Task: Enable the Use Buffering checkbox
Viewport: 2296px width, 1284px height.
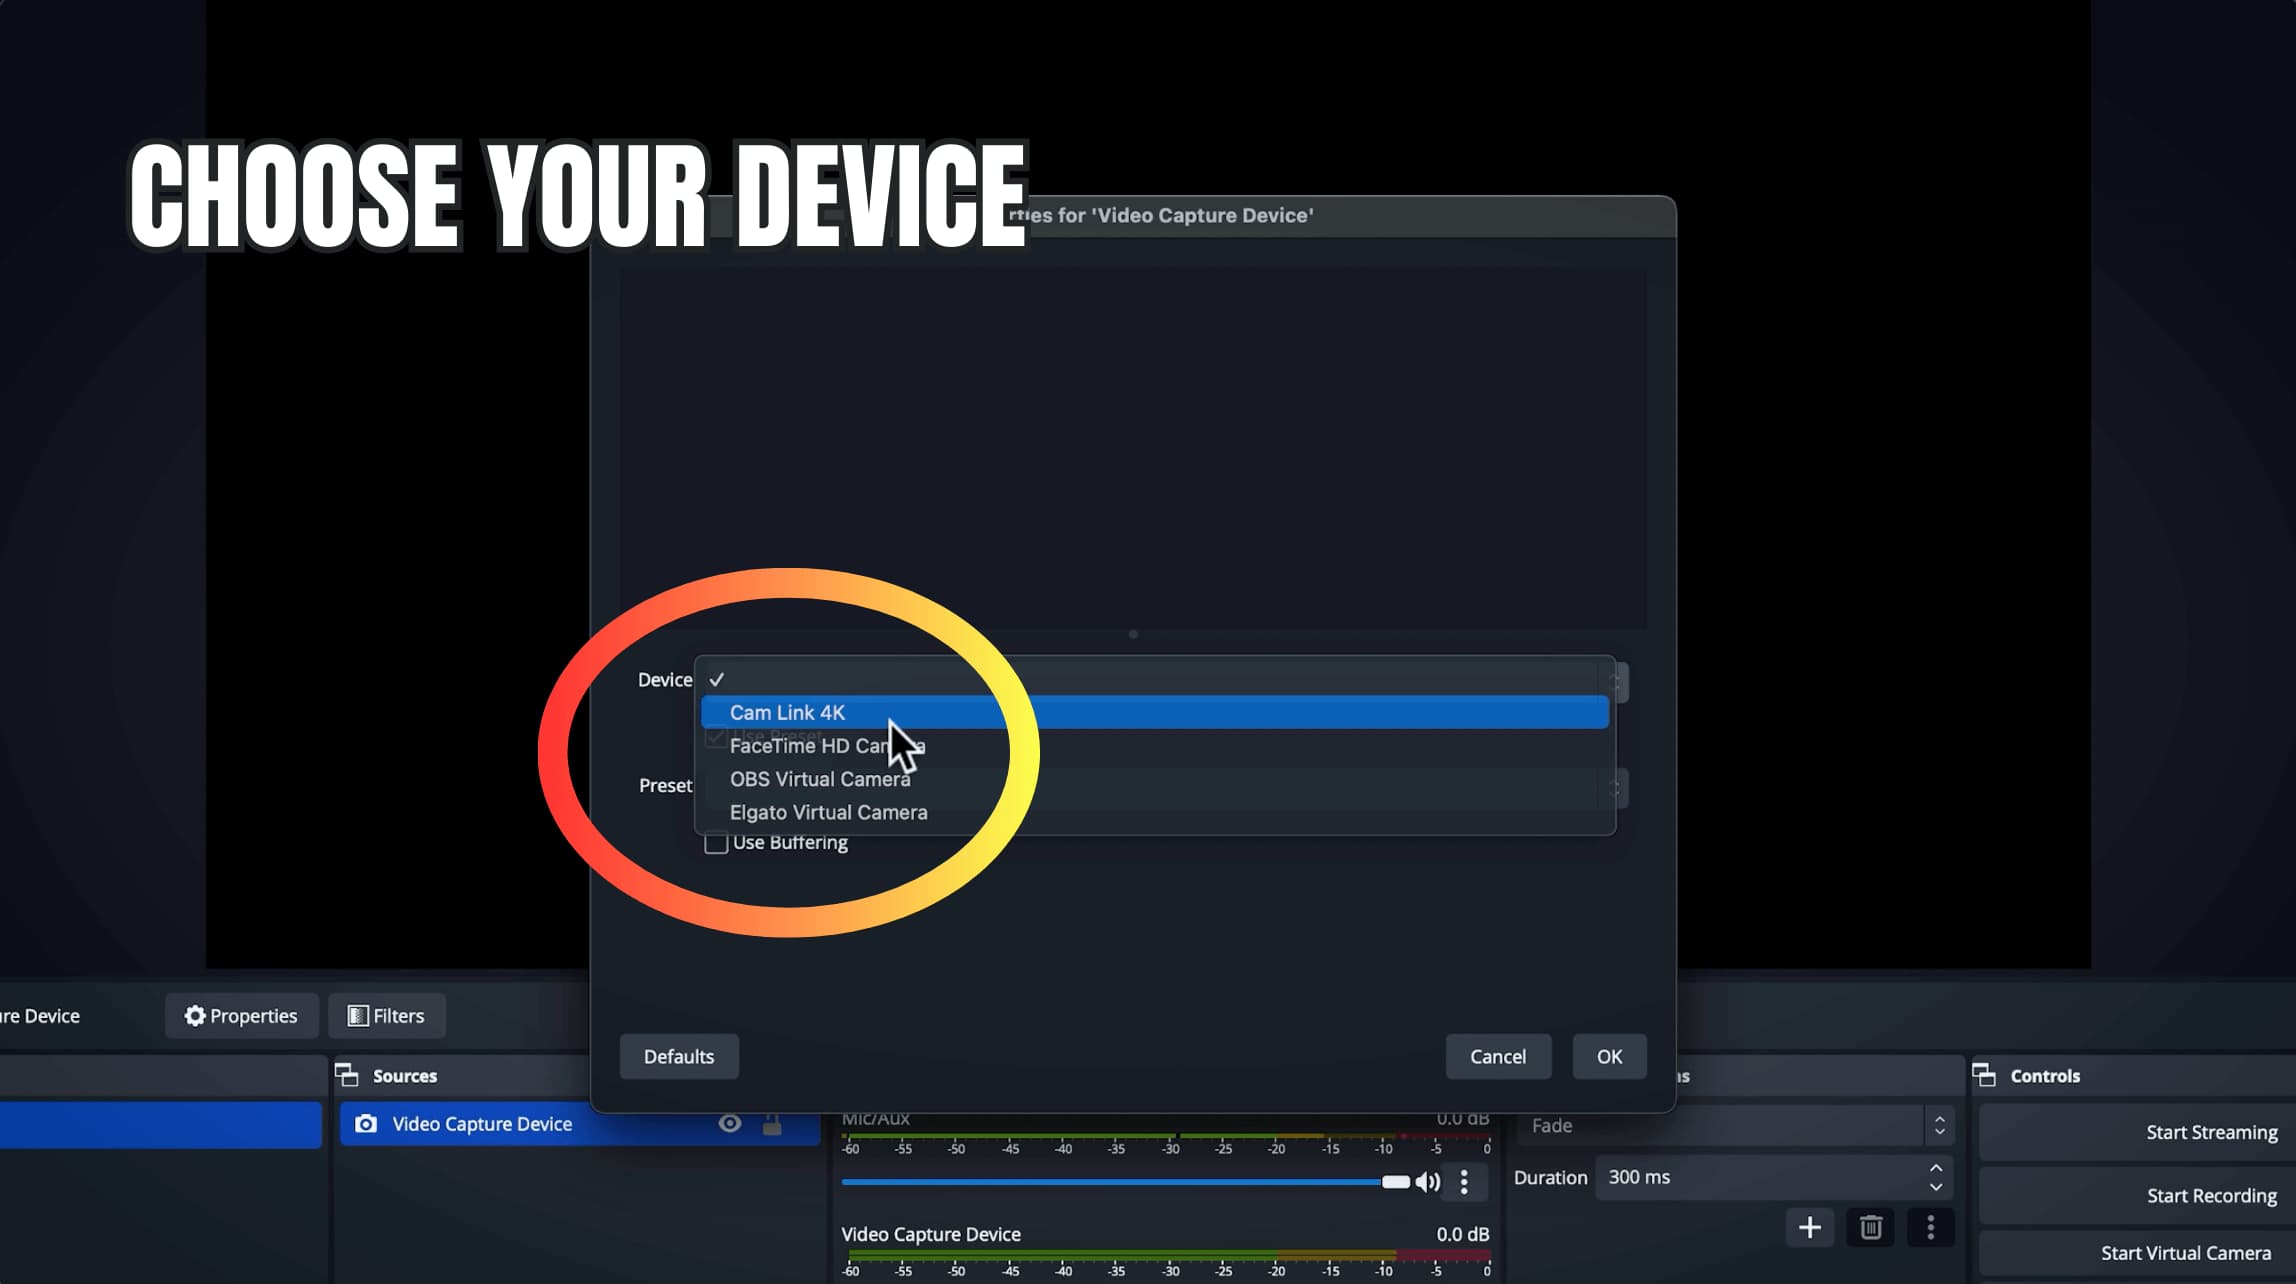Action: click(x=716, y=843)
